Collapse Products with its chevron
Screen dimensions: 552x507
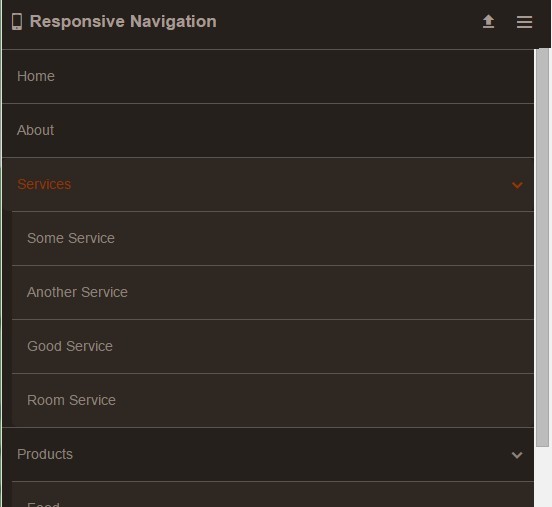tap(517, 455)
